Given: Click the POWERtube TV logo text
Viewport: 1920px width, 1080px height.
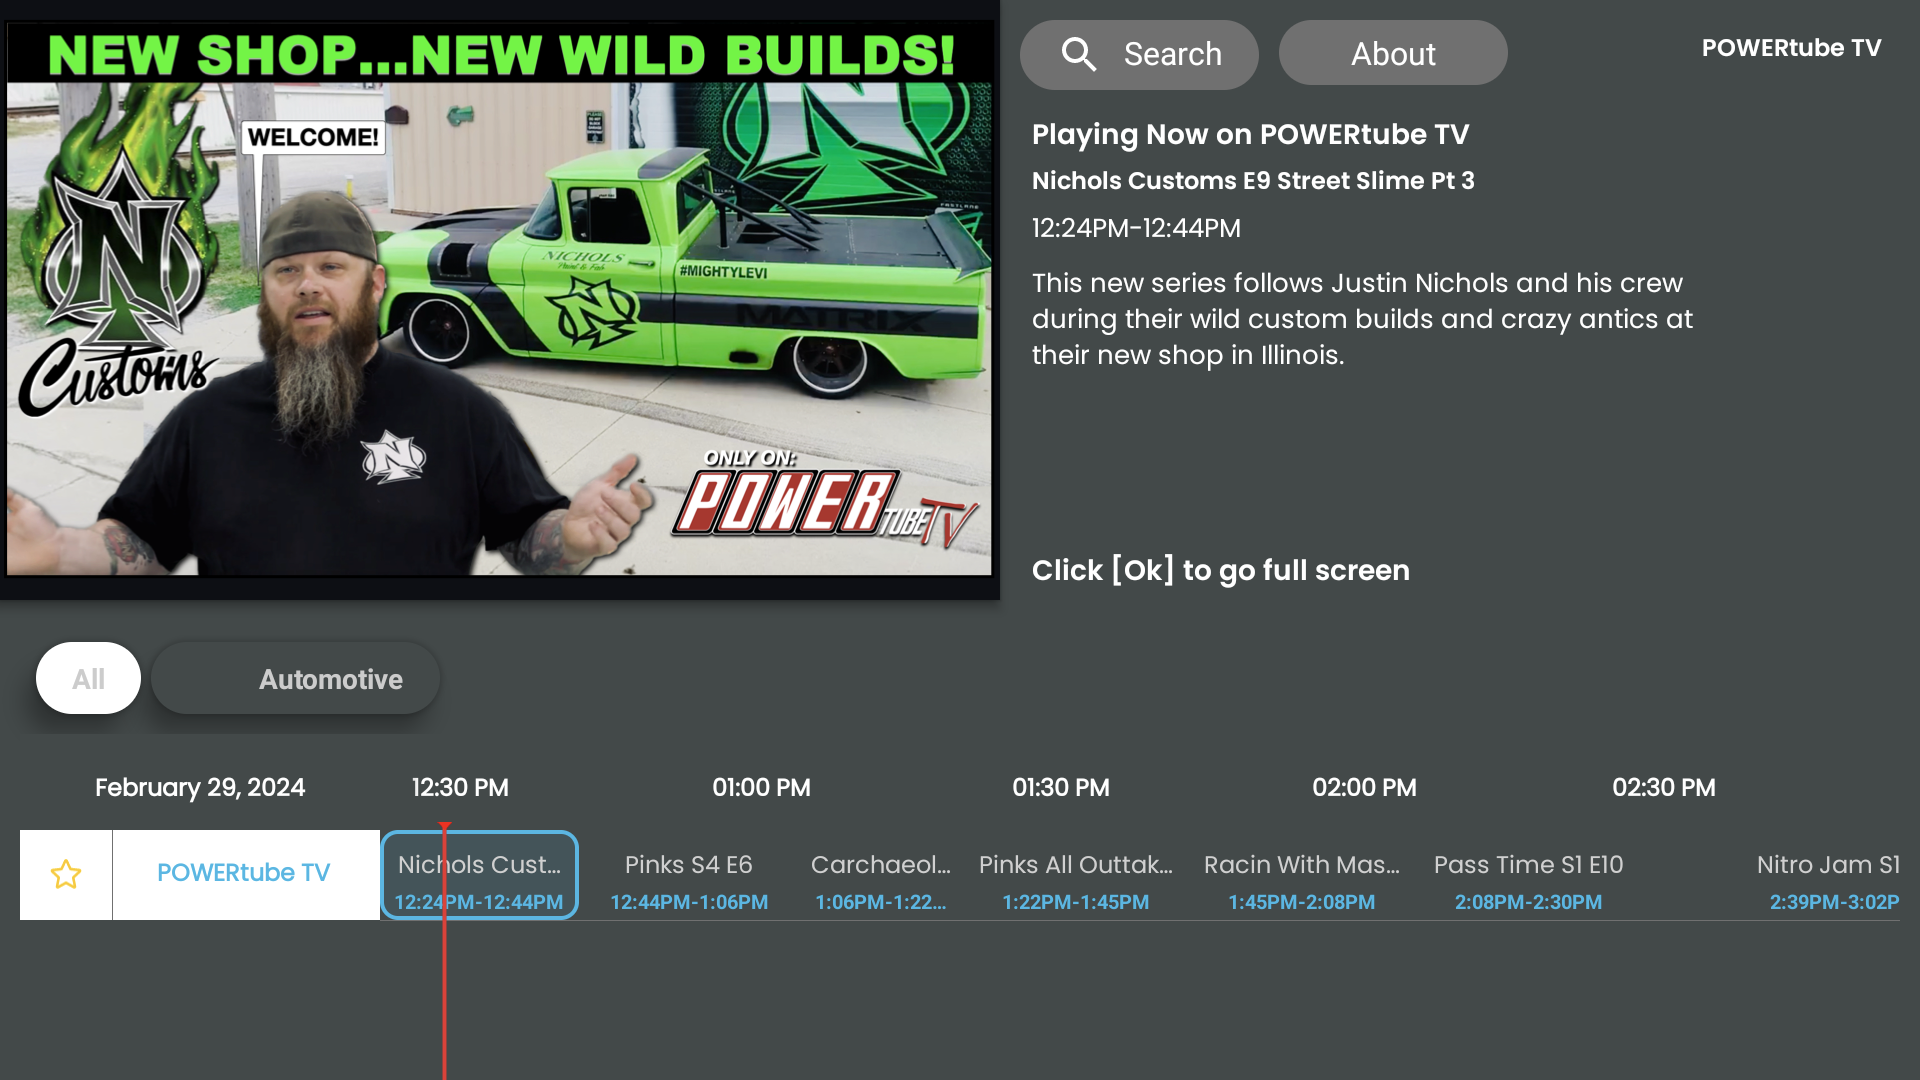Looking at the screenshot, I should (x=1791, y=47).
